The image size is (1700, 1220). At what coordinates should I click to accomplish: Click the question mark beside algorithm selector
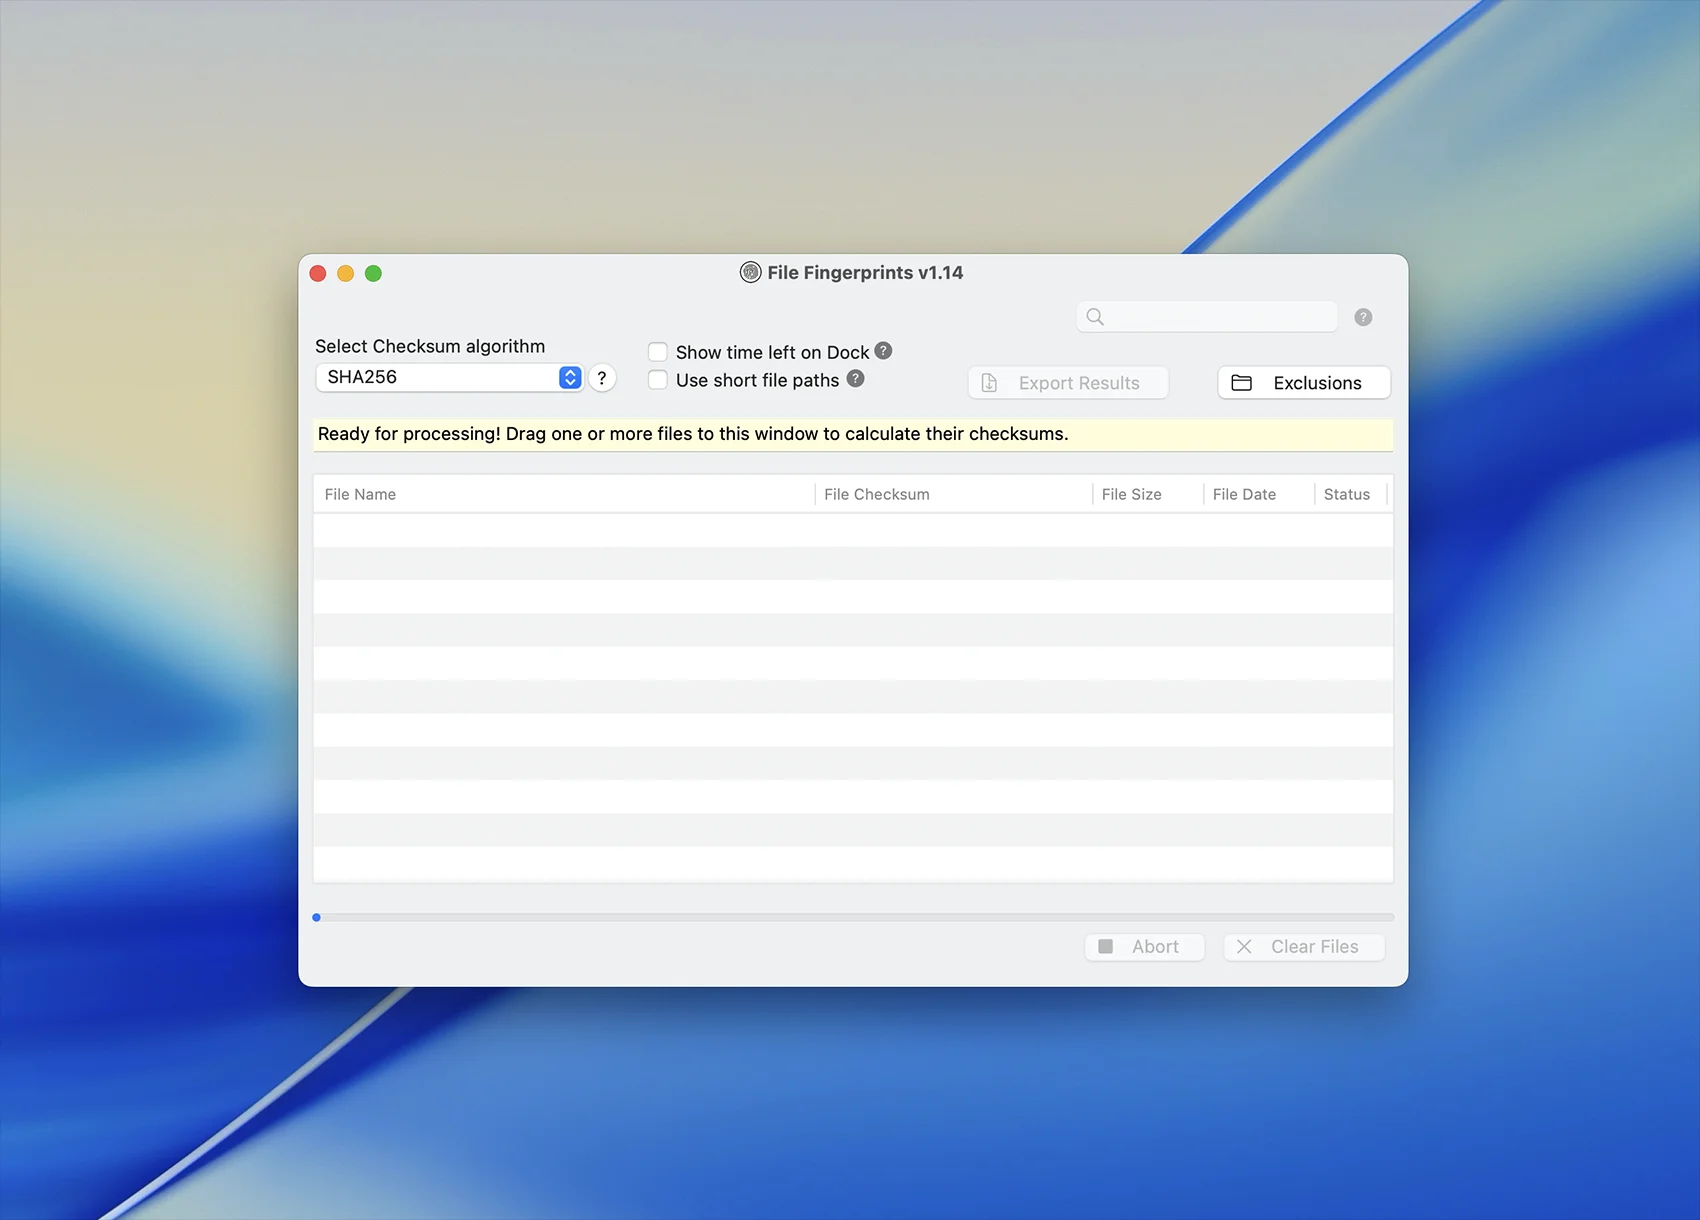(x=602, y=378)
